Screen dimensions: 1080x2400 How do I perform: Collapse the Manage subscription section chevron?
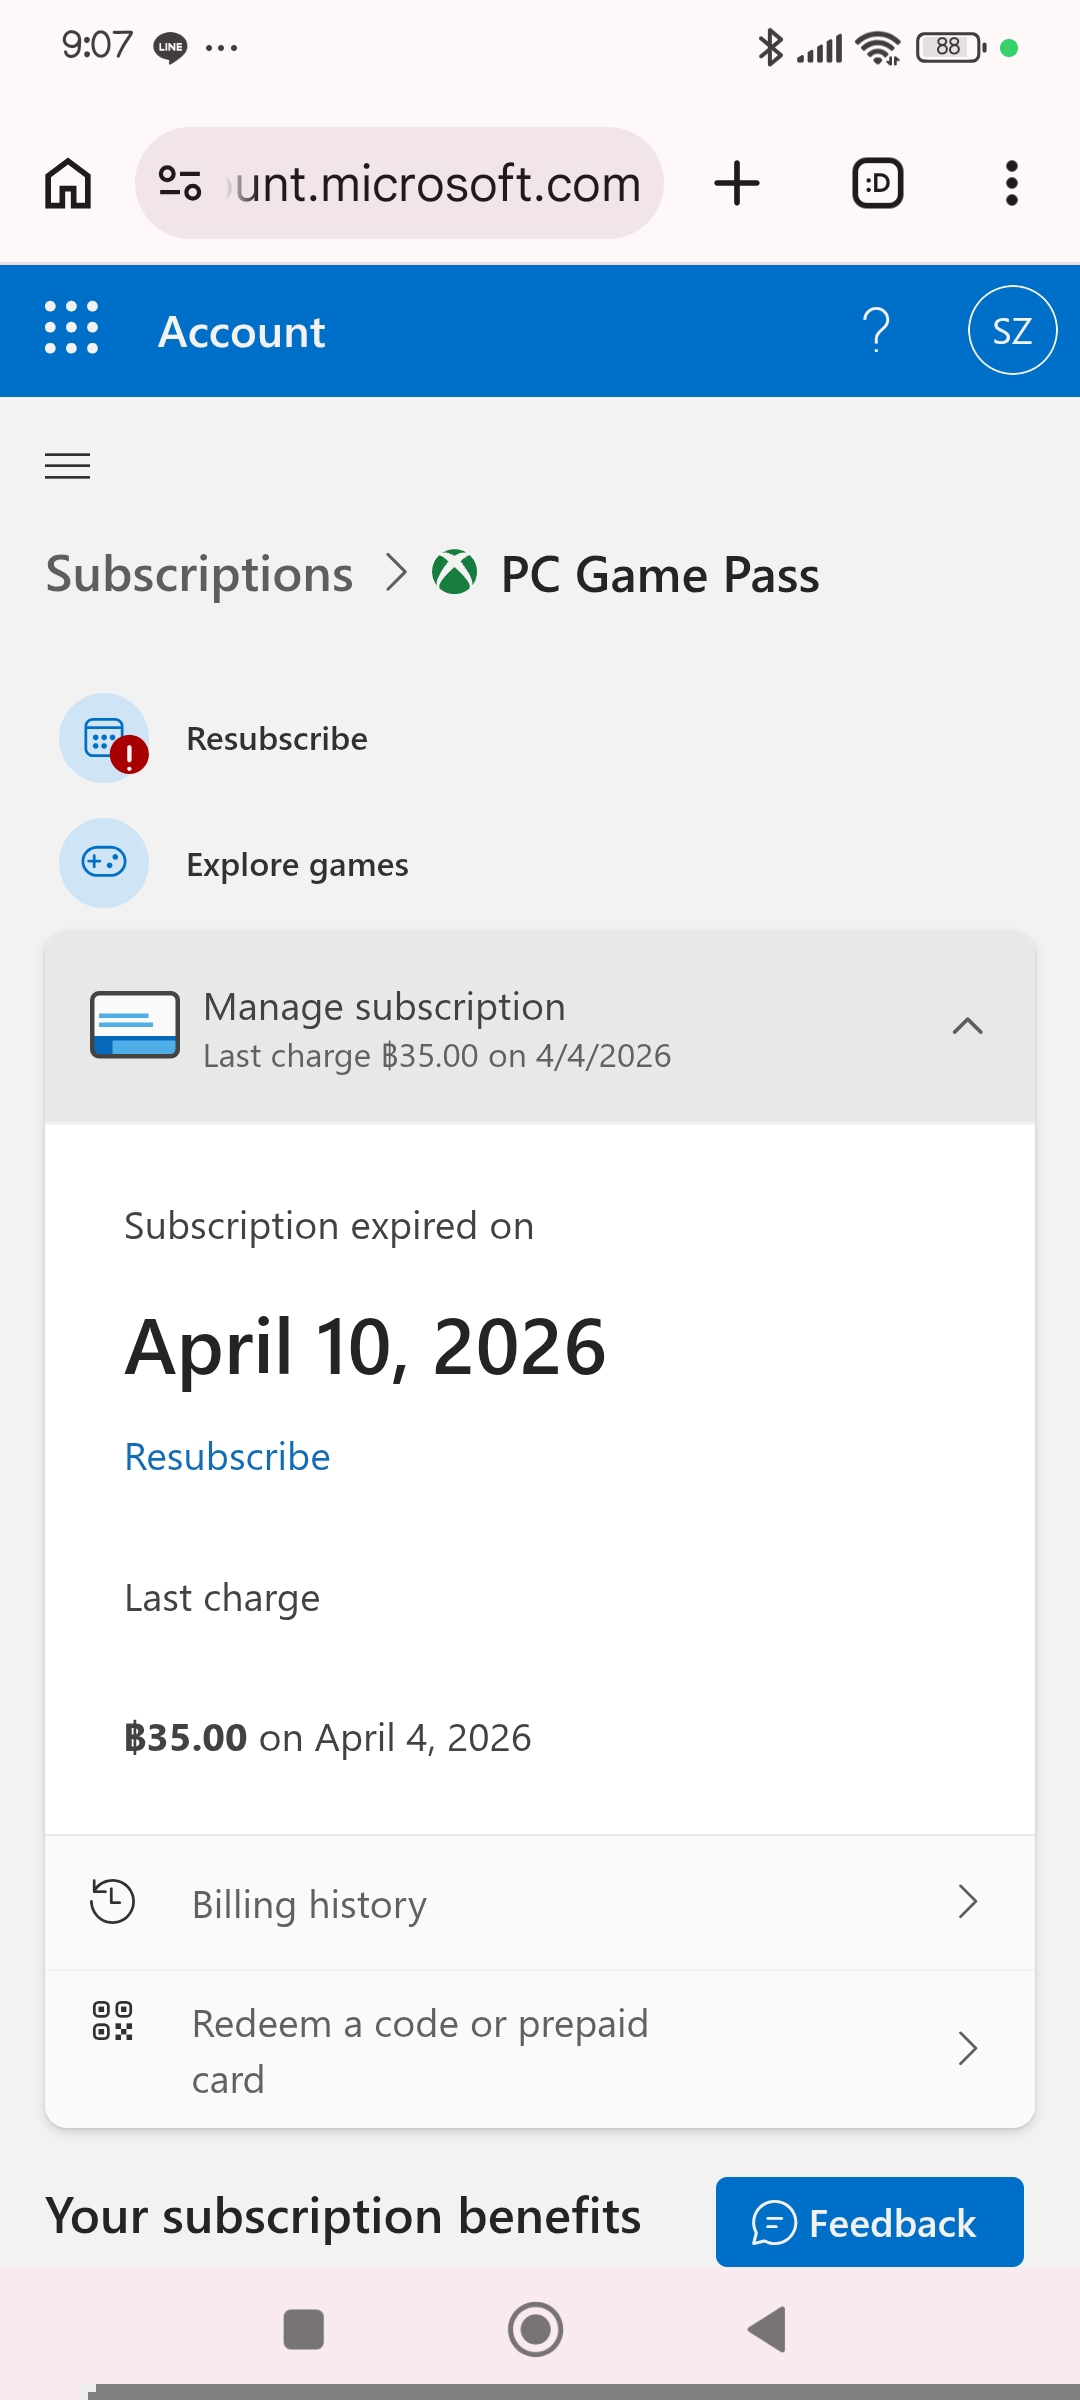pos(967,1026)
